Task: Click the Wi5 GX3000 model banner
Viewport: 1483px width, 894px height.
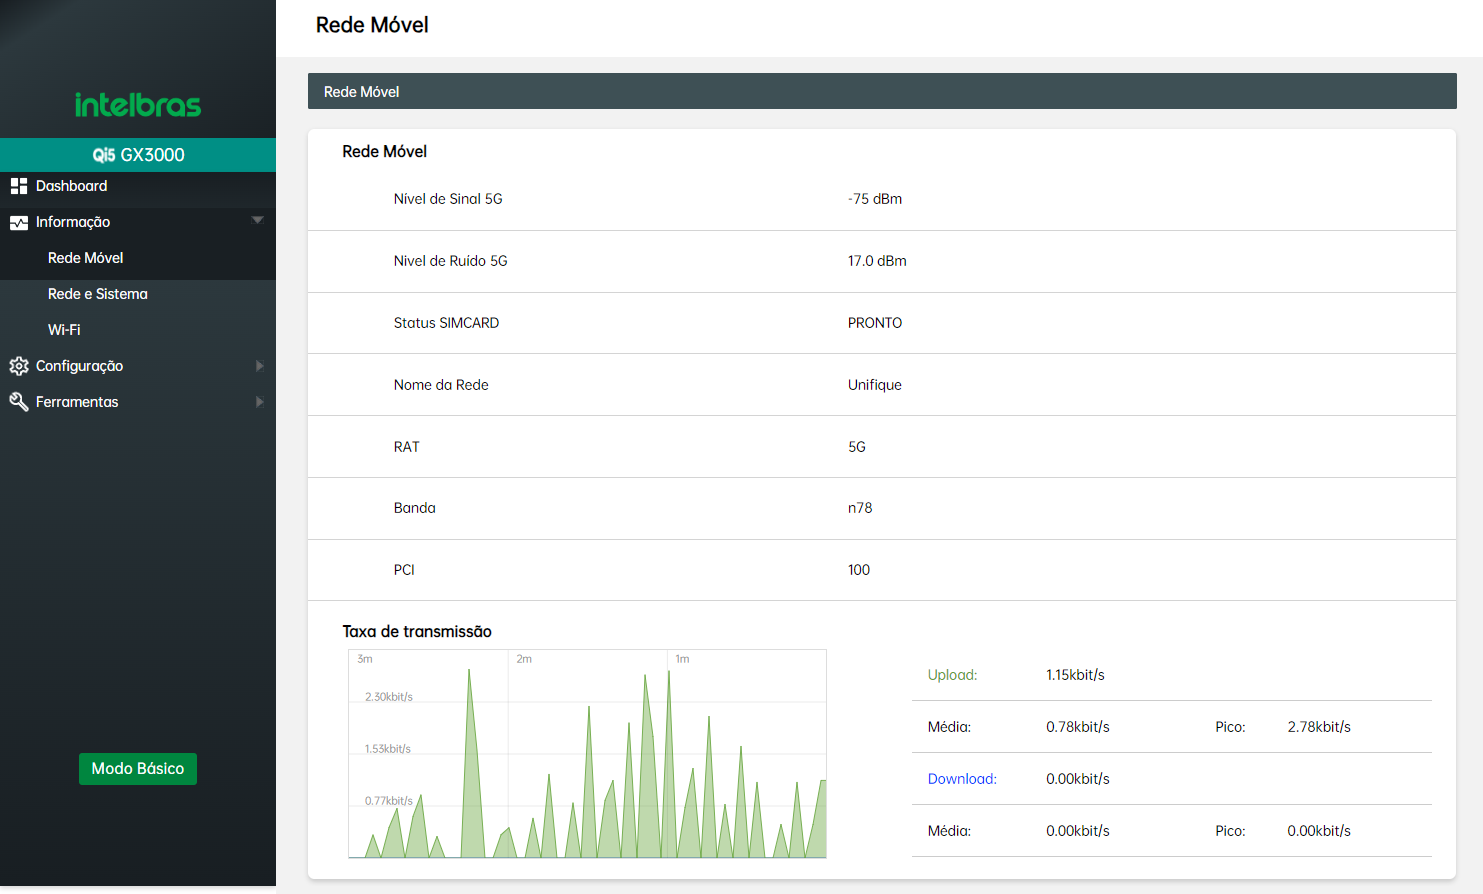Action: 138,155
